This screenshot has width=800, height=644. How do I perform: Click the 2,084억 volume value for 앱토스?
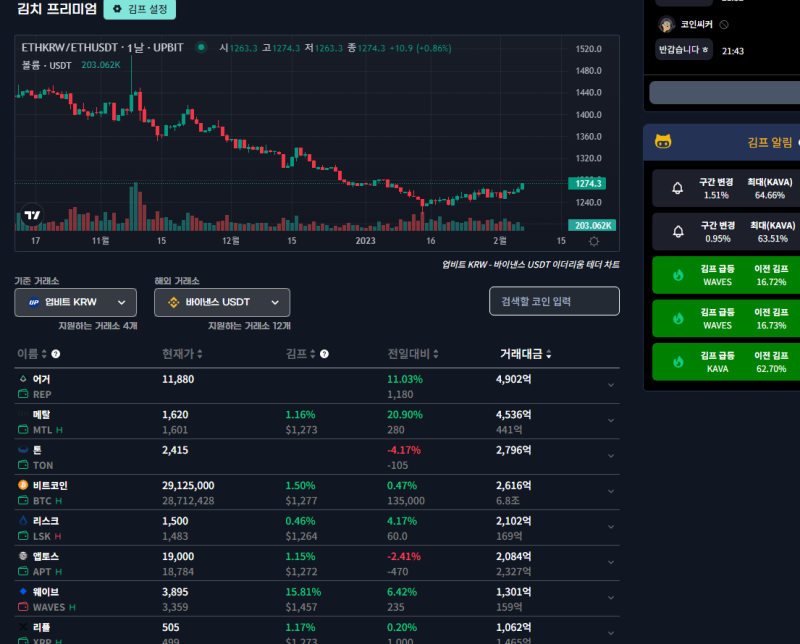tap(513, 556)
